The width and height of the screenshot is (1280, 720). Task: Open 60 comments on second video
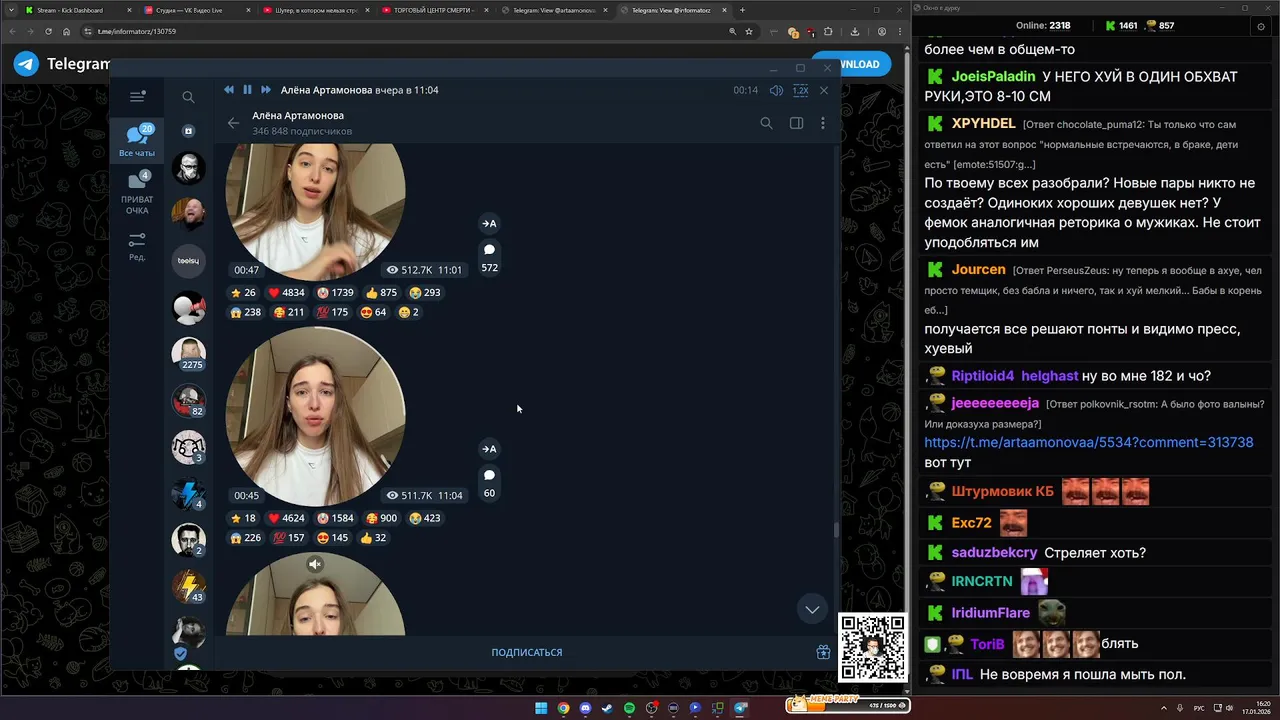[489, 483]
